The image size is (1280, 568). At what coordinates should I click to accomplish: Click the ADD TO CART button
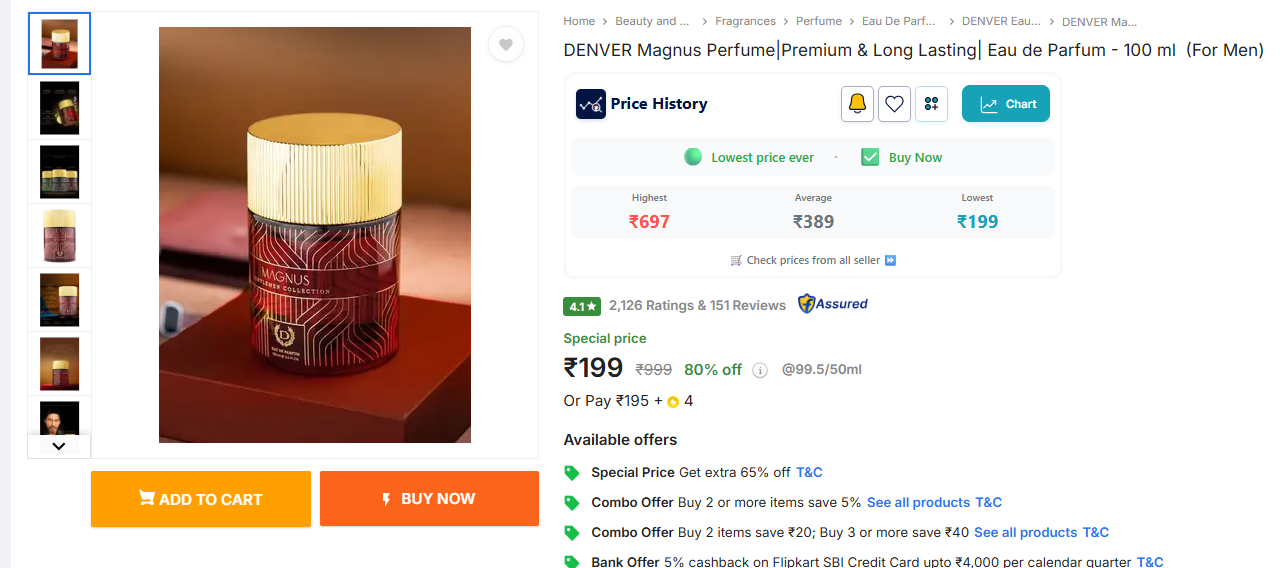201,499
